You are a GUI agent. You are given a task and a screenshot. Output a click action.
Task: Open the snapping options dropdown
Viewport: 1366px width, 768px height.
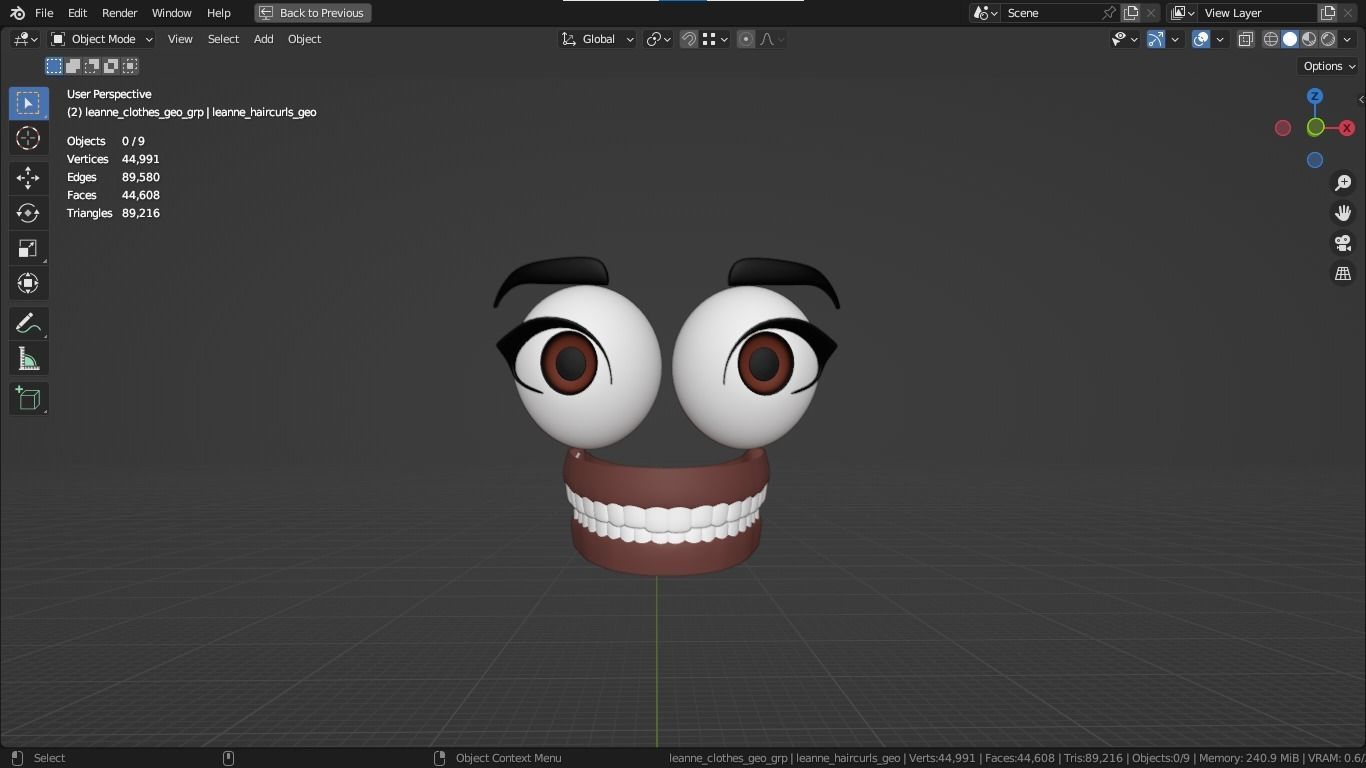pos(714,39)
